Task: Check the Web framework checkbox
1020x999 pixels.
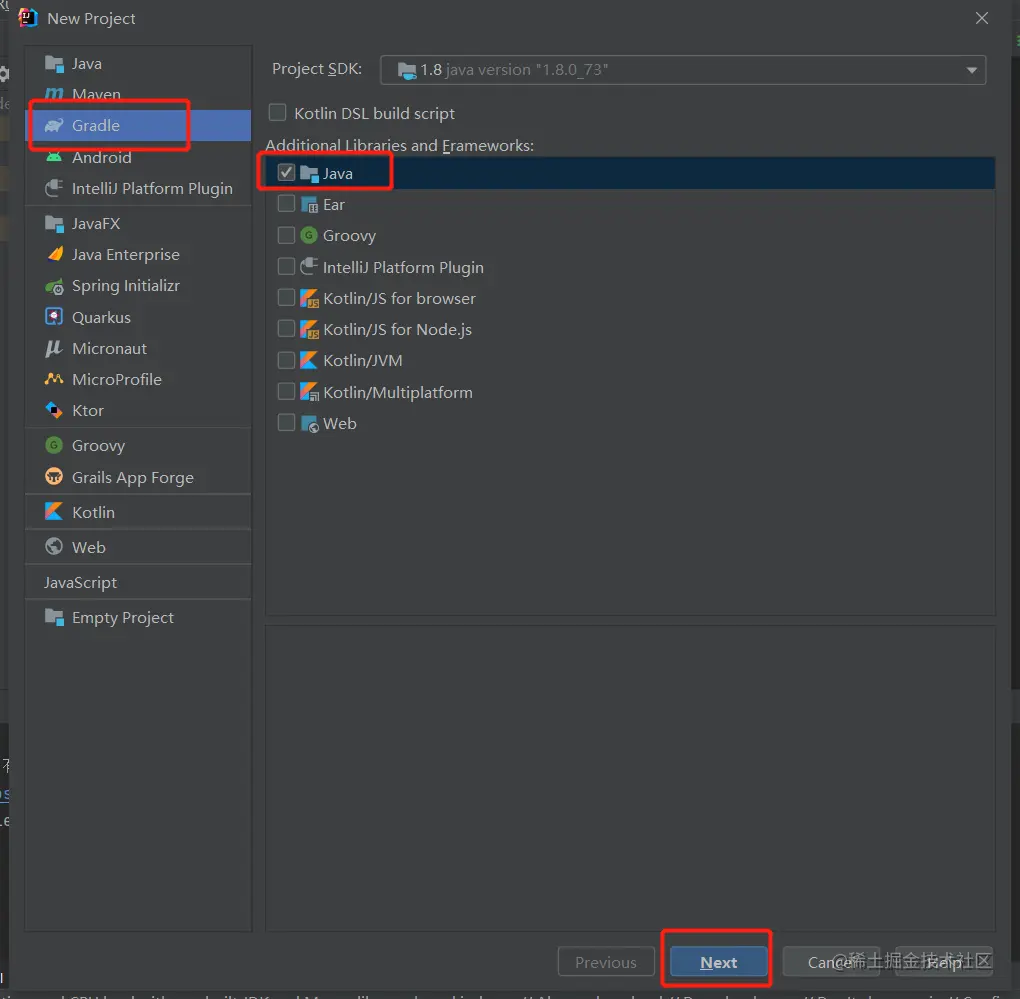Action: tap(286, 423)
